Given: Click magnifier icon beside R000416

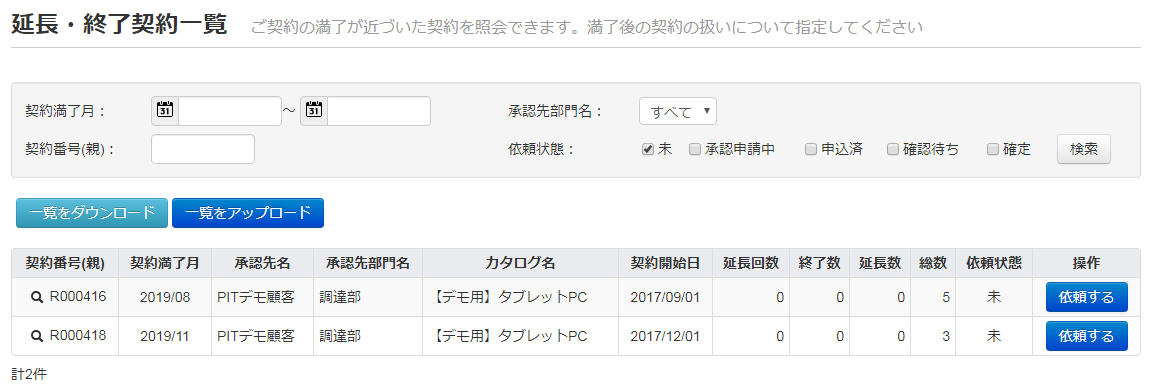Looking at the screenshot, I should [x=36, y=297].
